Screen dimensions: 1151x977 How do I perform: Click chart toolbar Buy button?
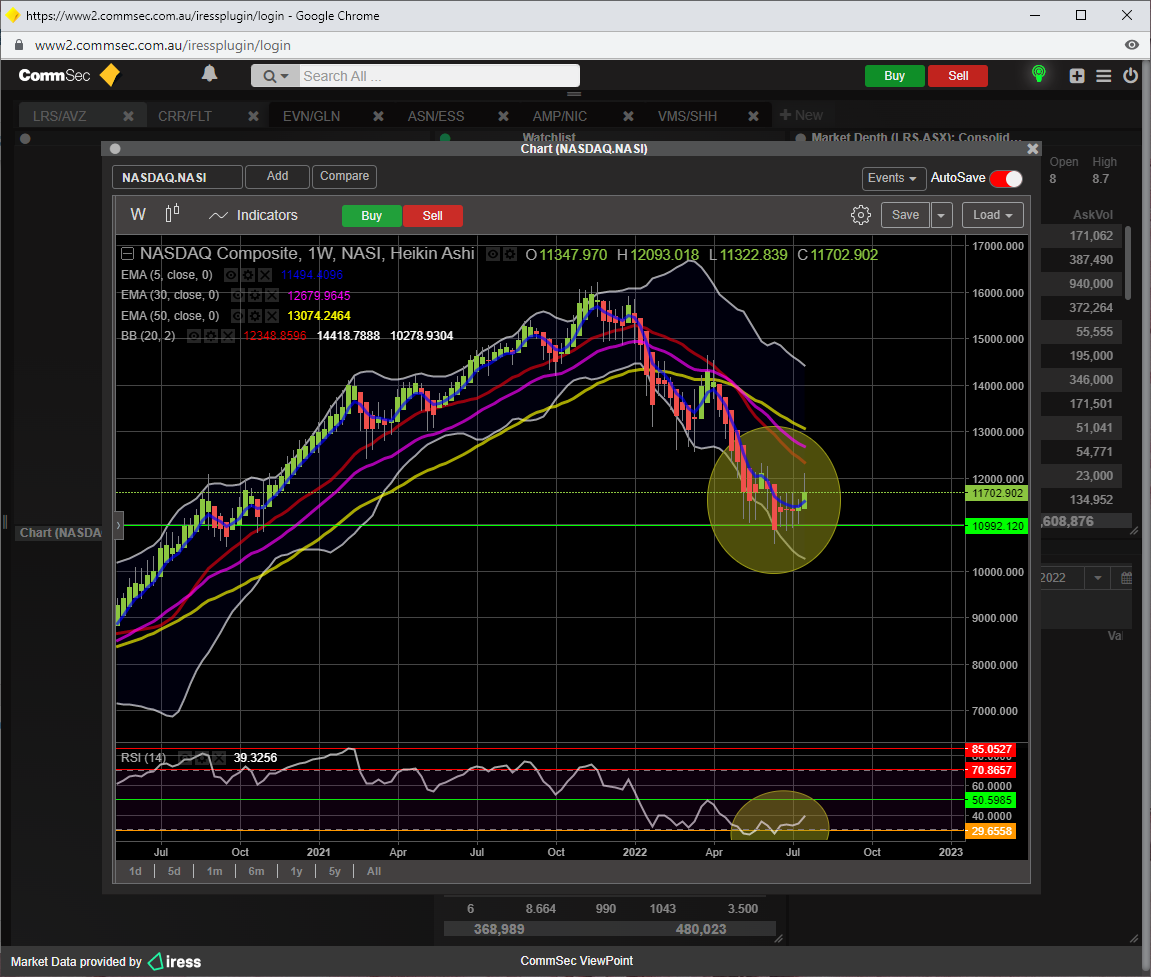(x=371, y=216)
